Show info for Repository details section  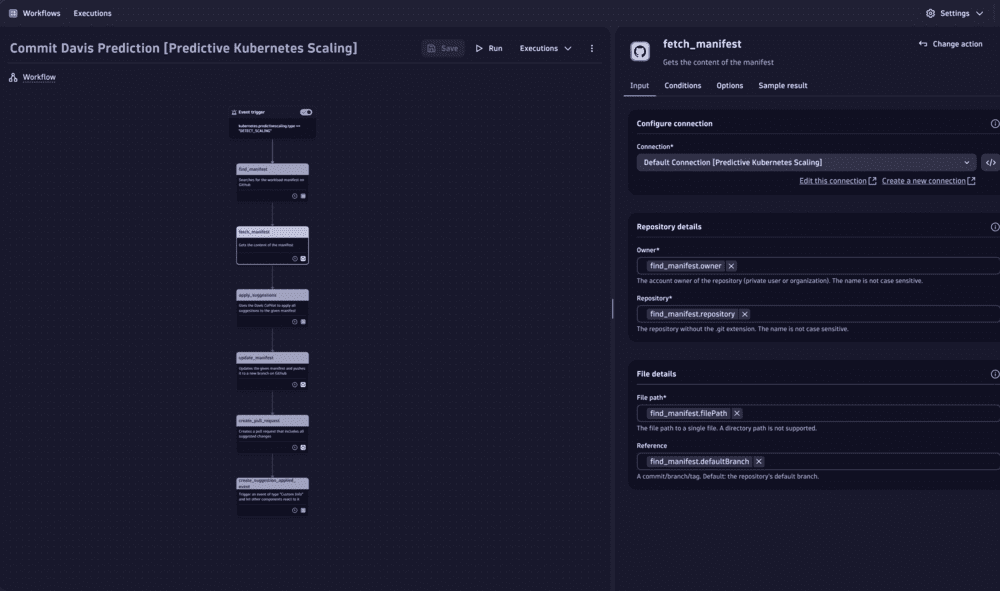click(994, 227)
